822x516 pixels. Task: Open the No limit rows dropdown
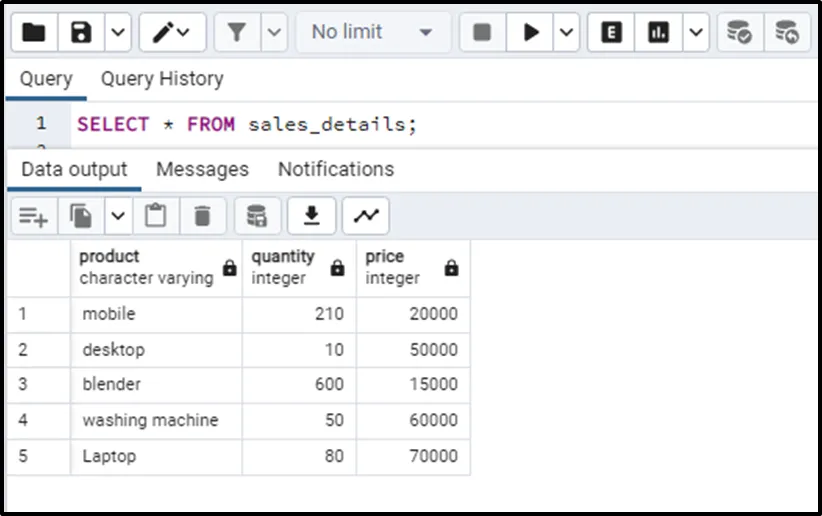(x=372, y=33)
